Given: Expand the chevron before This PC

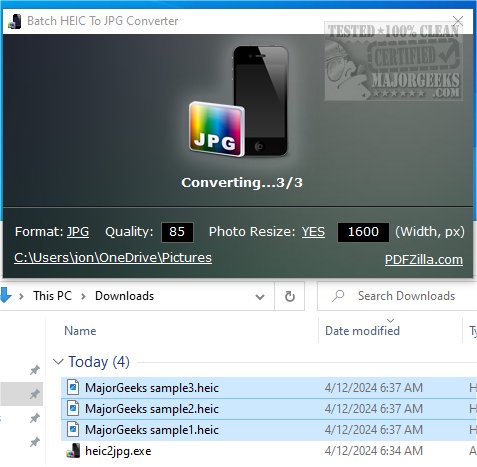Looking at the screenshot, I should tap(21, 296).
